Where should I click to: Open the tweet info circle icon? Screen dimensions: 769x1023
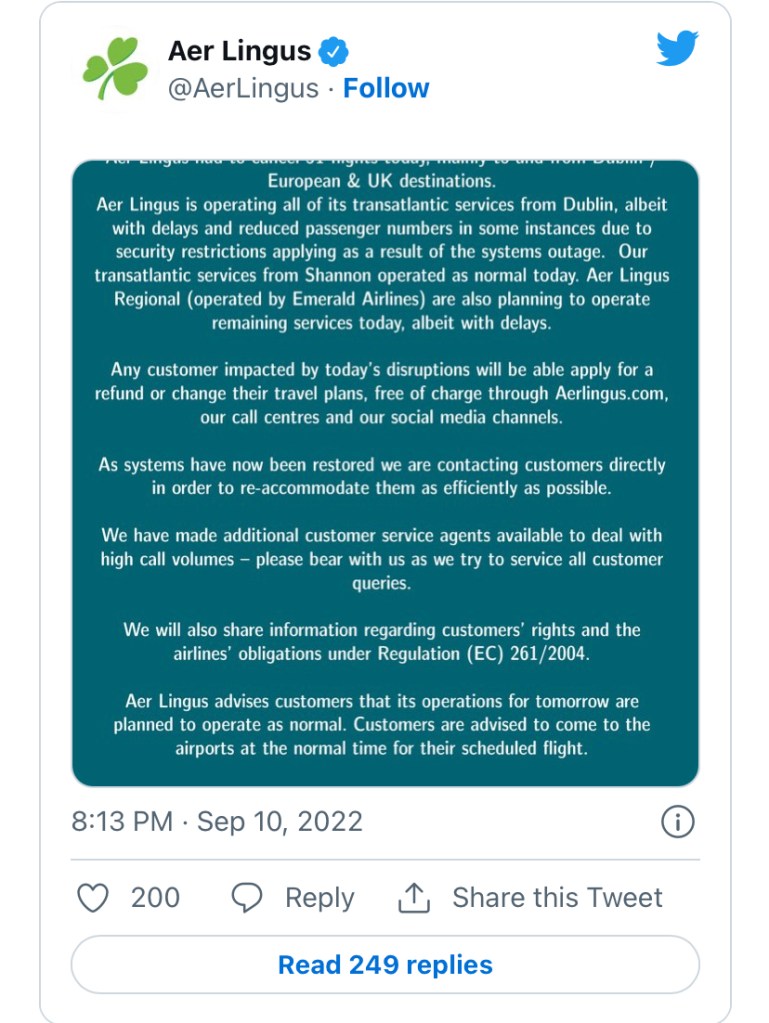pyautogui.click(x=678, y=822)
